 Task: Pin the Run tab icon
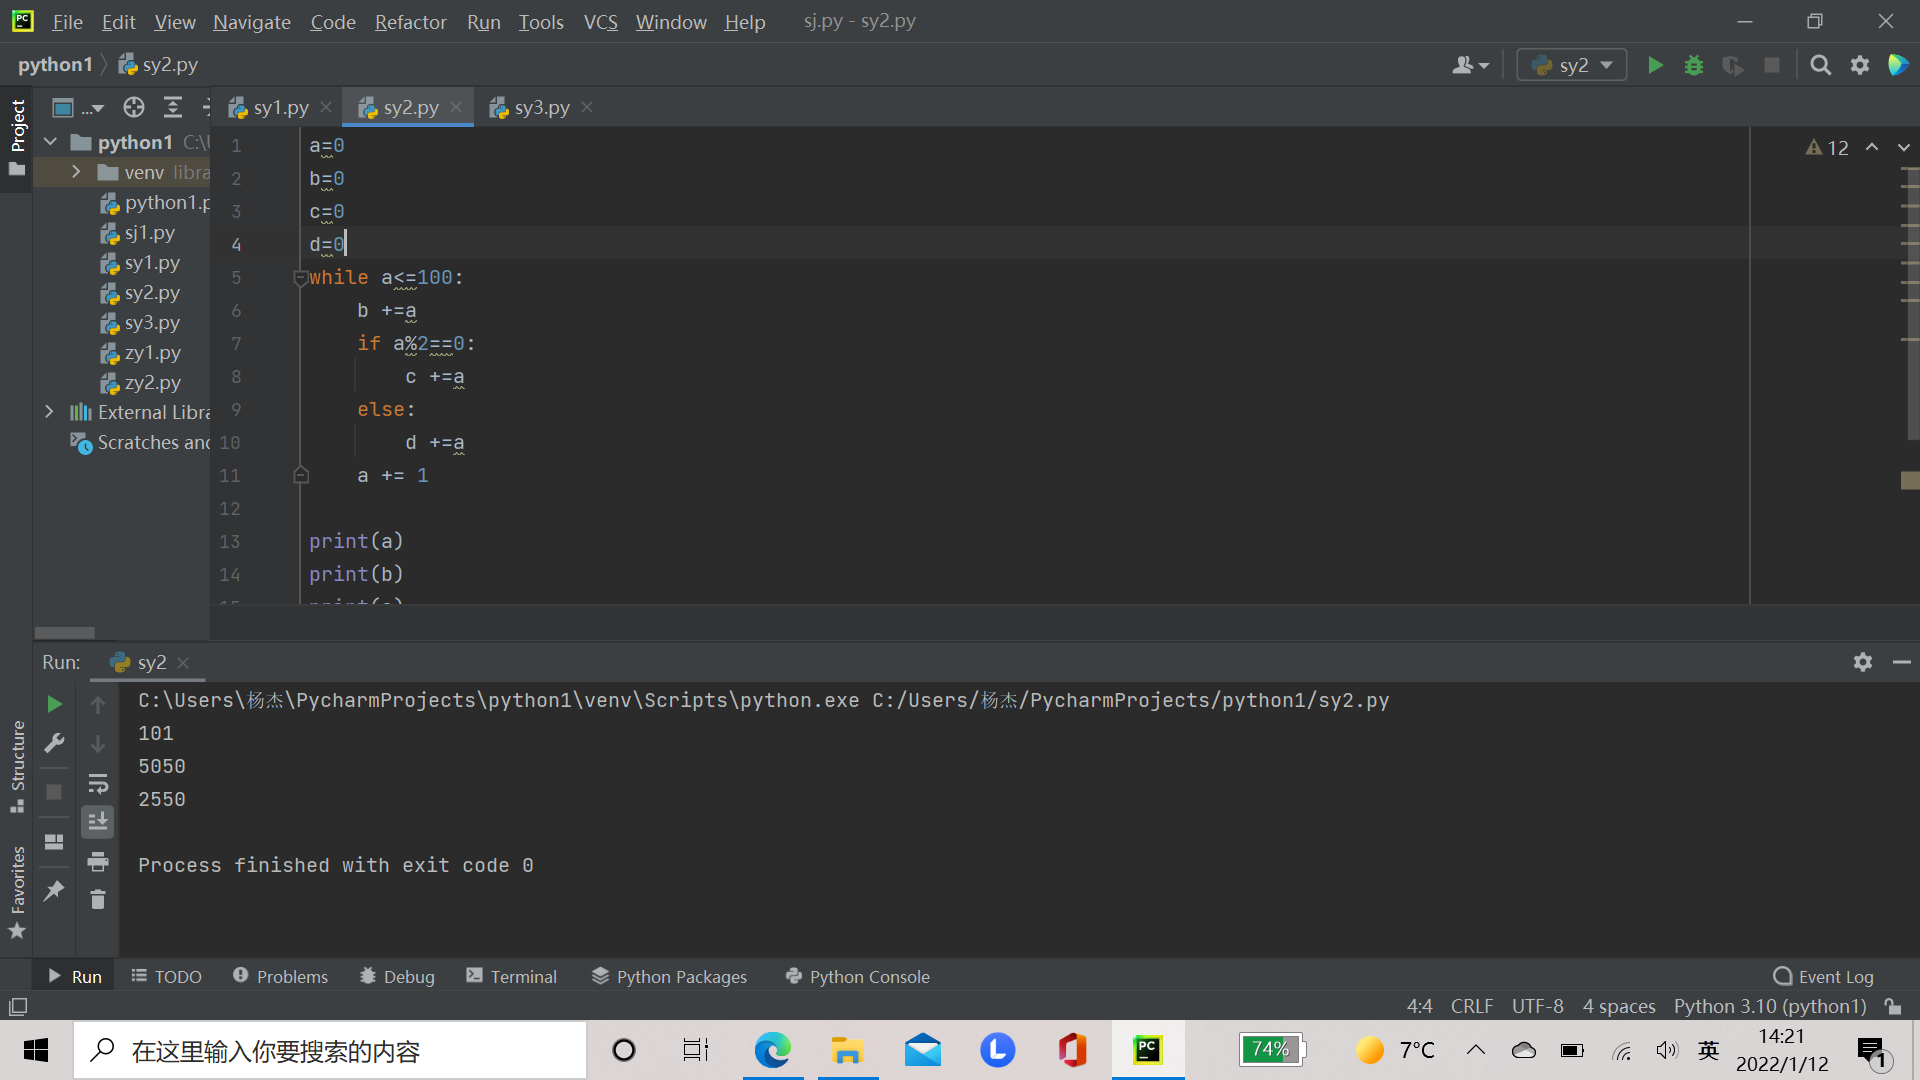[54, 890]
